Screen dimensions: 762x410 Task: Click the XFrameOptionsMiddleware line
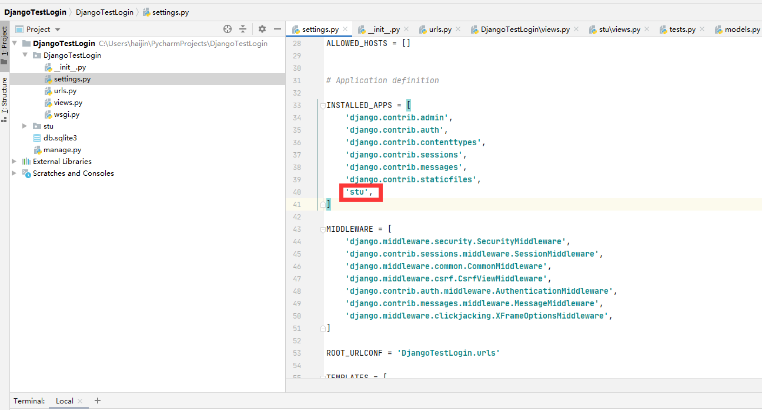[479, 316]
